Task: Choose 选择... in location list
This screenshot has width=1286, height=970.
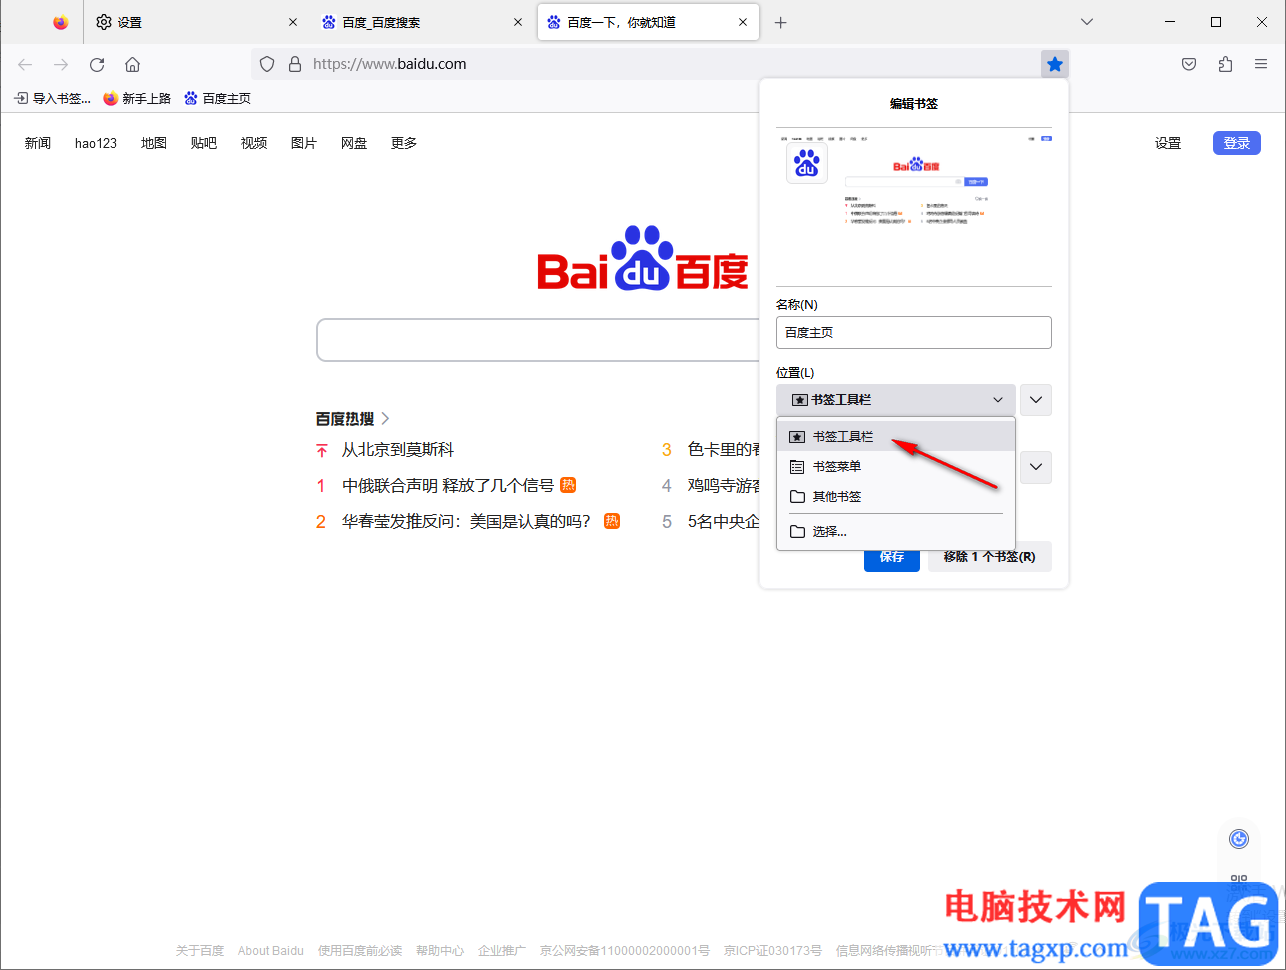Action: (896, 532)
